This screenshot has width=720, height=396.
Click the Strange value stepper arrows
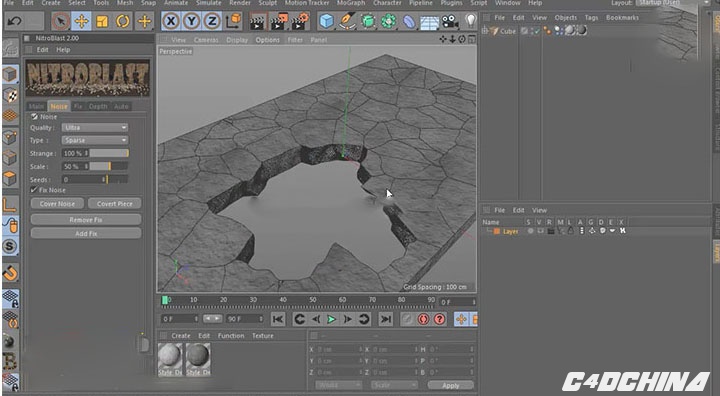coord(86,153)
